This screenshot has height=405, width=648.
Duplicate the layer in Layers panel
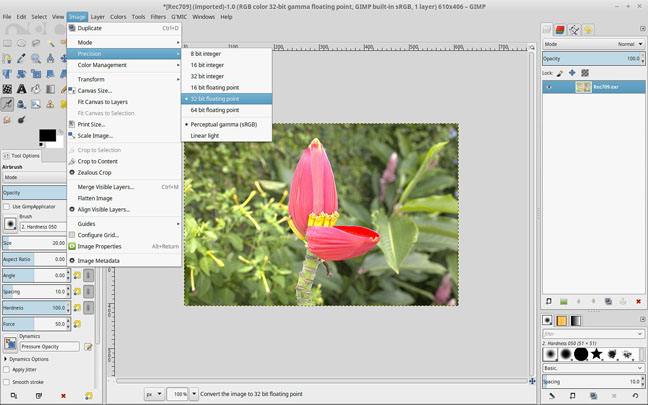coord(608,301)
